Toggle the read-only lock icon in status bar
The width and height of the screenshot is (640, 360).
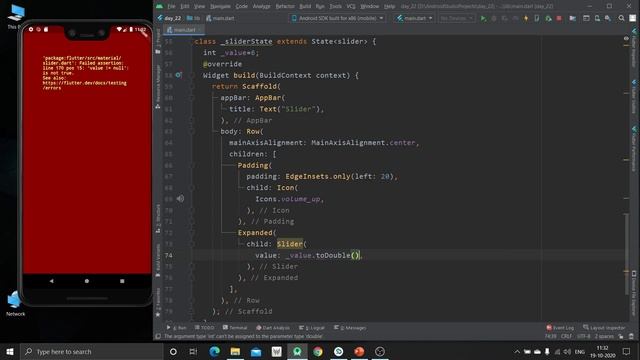[x=620, y=336]
